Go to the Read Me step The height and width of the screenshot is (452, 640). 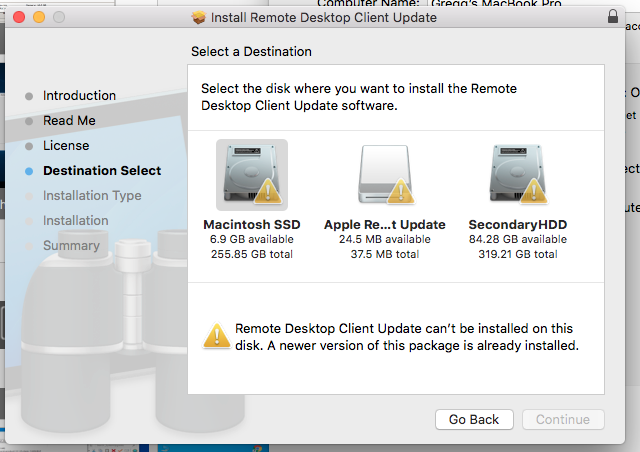tap(69, 121)
